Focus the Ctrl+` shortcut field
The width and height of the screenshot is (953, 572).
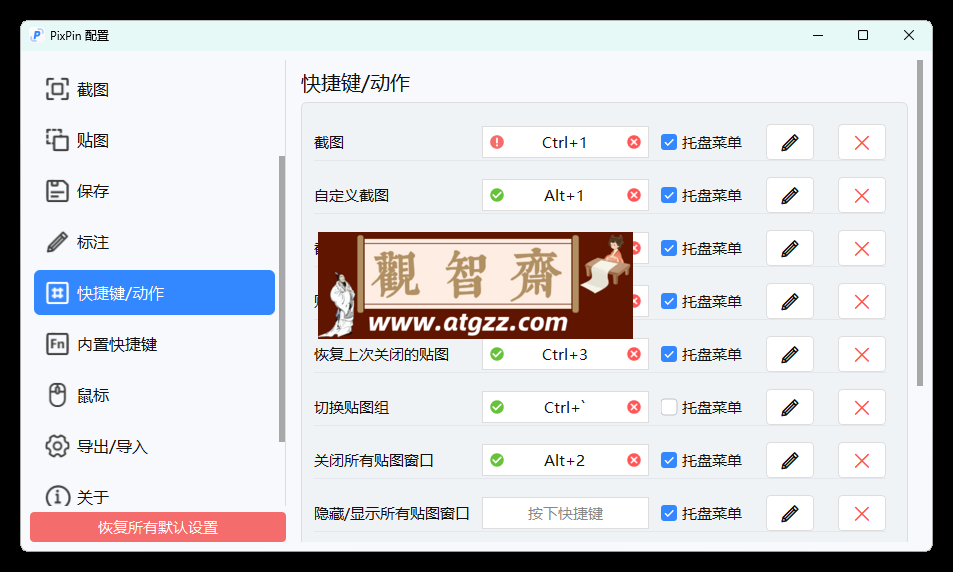click(565, 407)
